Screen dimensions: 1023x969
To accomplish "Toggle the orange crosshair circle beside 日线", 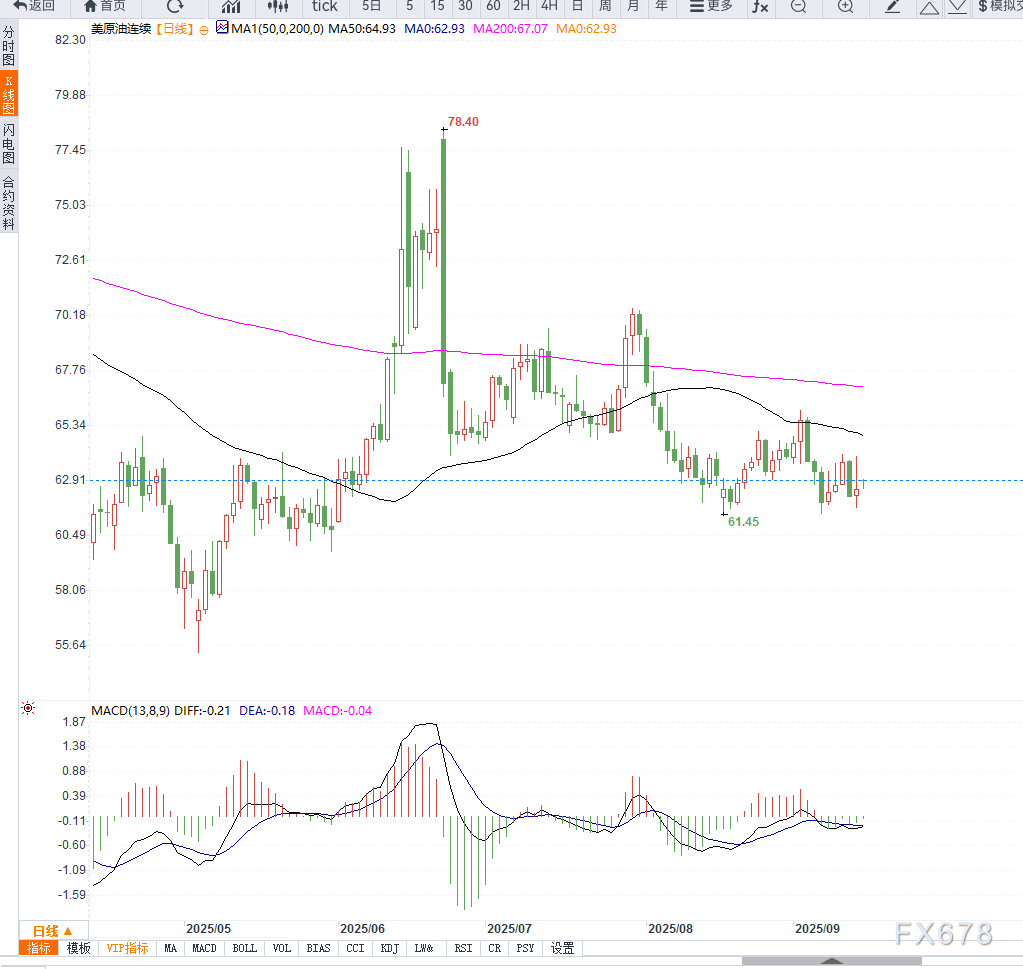I will pos(204,30).
